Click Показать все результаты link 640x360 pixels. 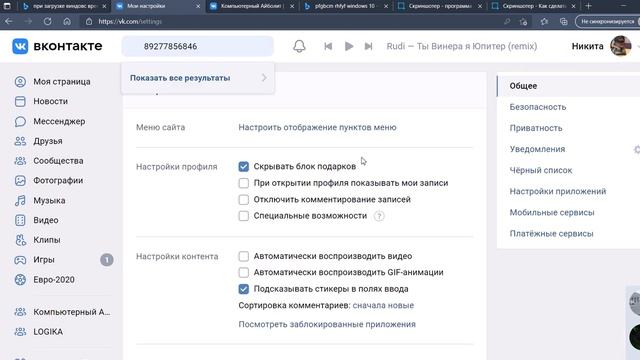(x=180, y=78)
